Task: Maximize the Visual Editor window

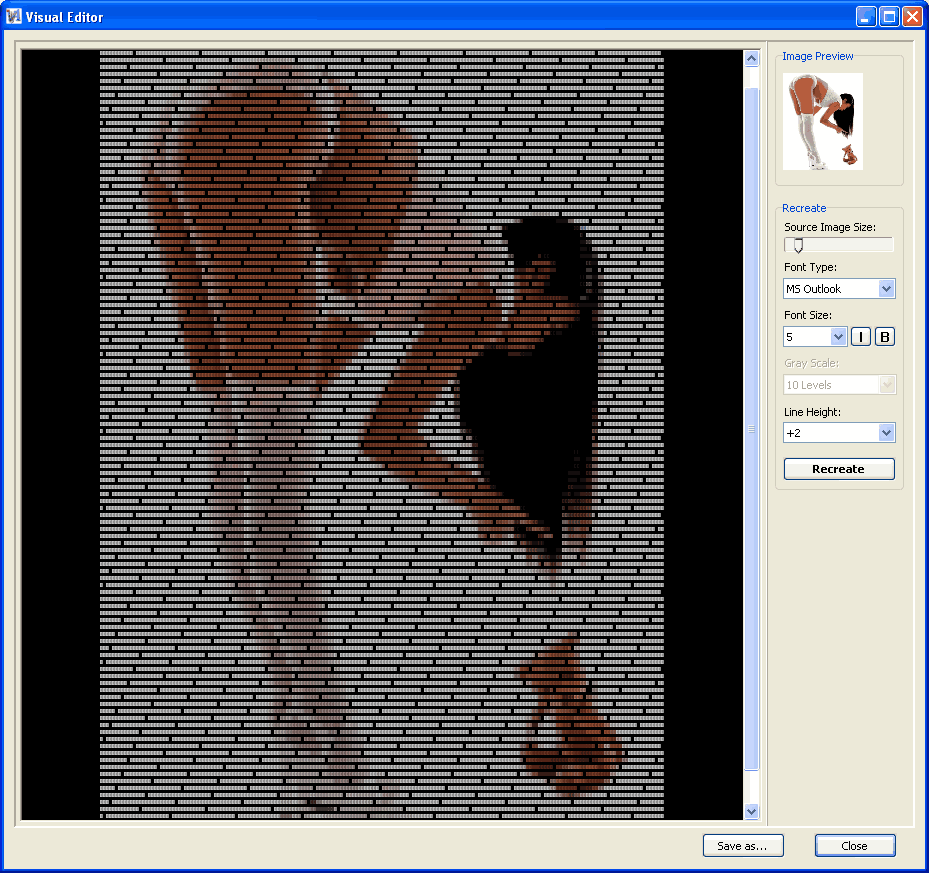Action: tap(889, 17)
